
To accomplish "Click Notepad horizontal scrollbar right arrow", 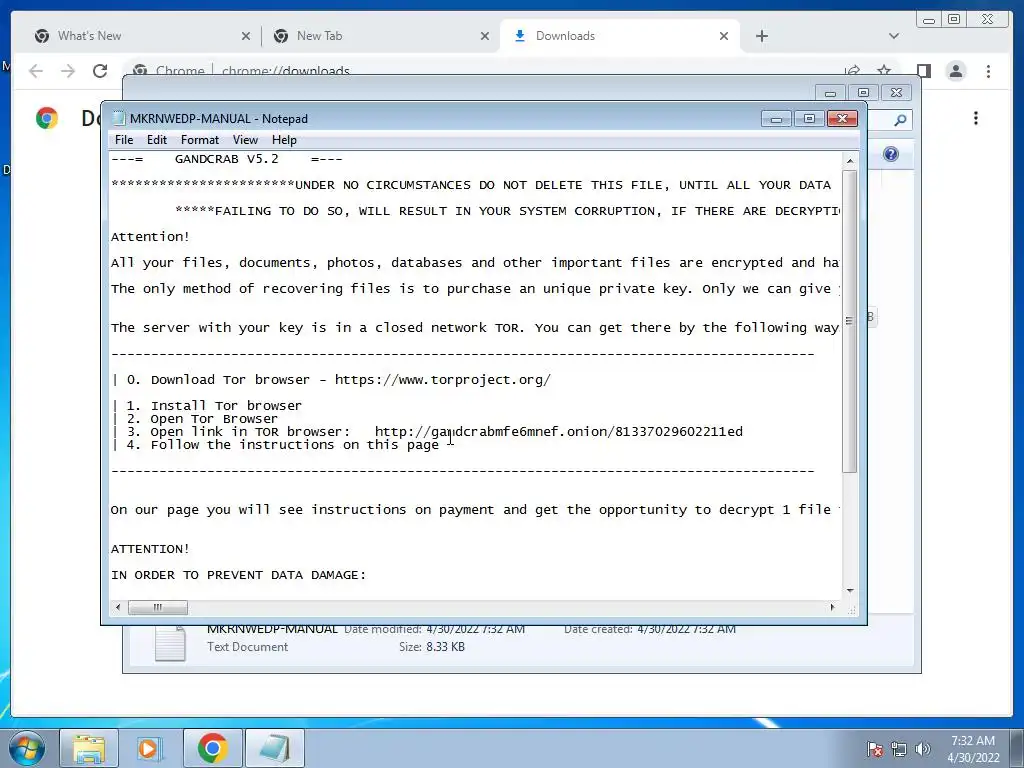I will click(832, 607).
